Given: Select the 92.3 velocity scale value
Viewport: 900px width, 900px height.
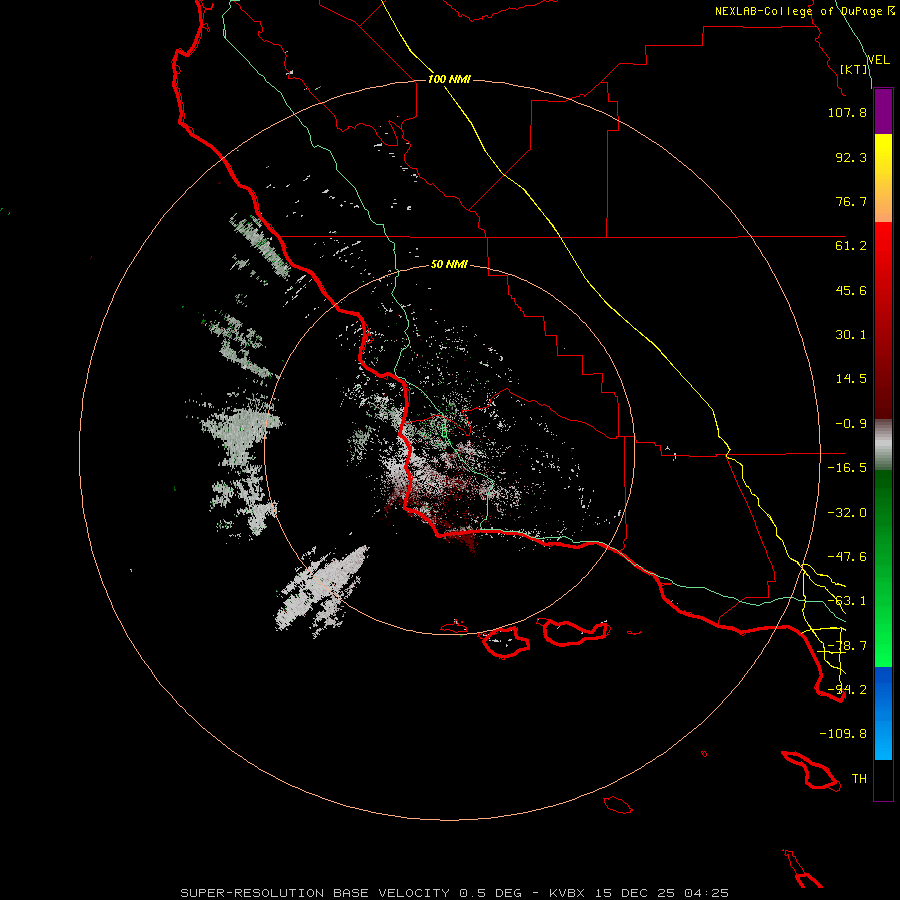Looking at the screenshot, I should [x=851, y=157].
